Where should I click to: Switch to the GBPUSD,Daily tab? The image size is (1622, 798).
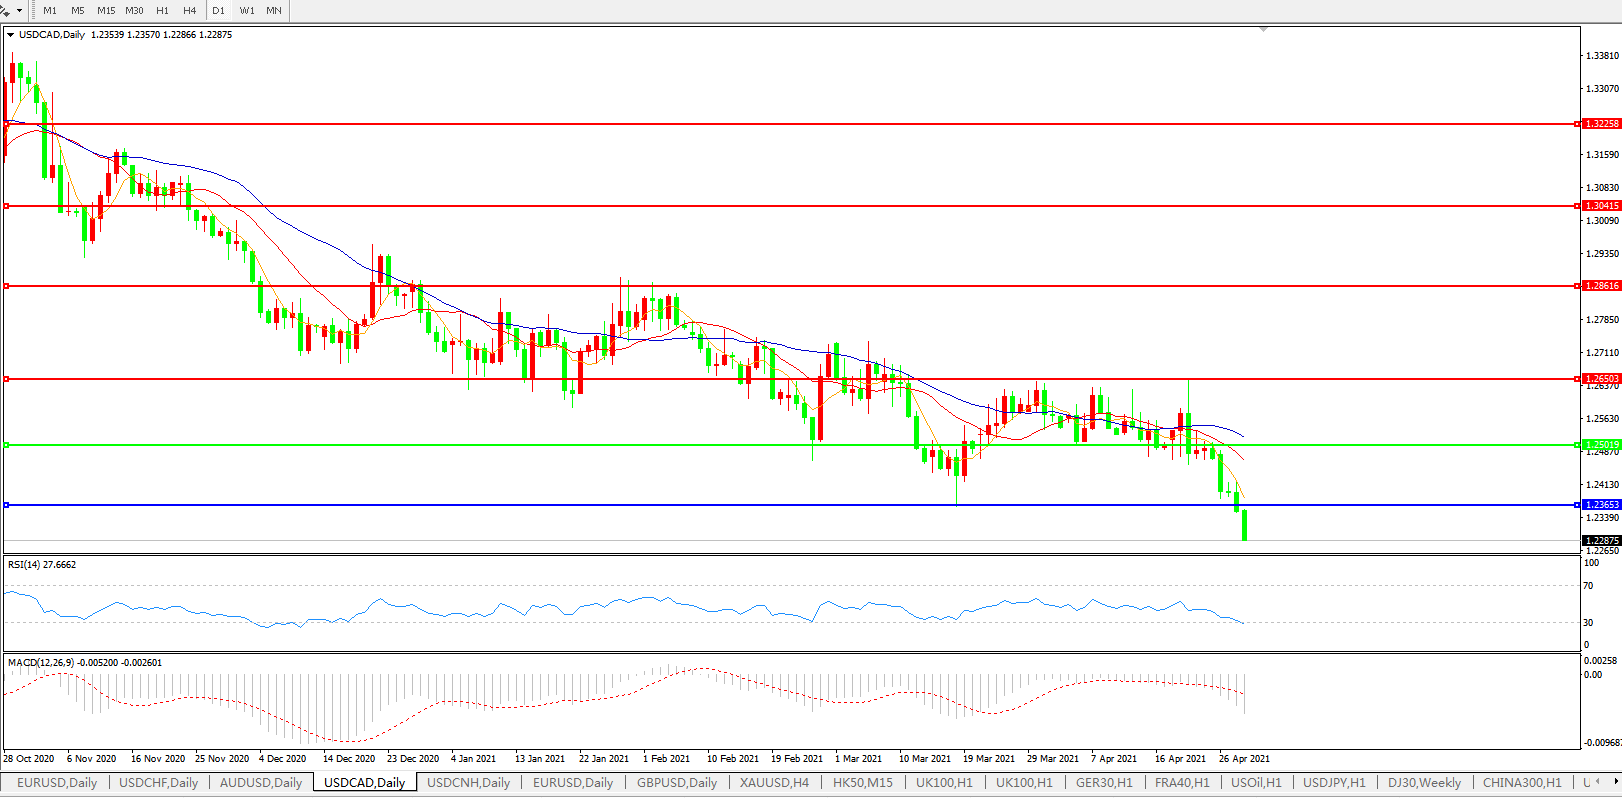(x=677, y=783)
